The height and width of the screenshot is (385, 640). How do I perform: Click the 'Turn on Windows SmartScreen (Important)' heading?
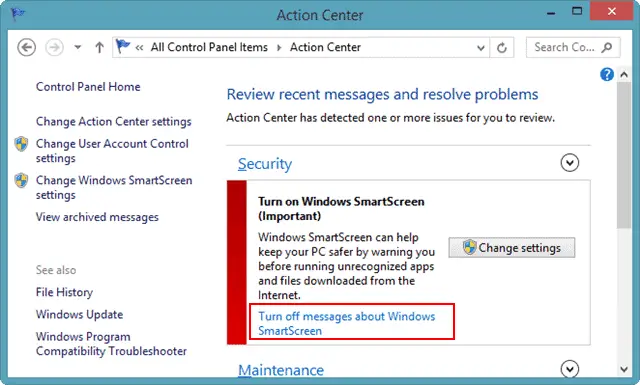[x=341, y=209]
